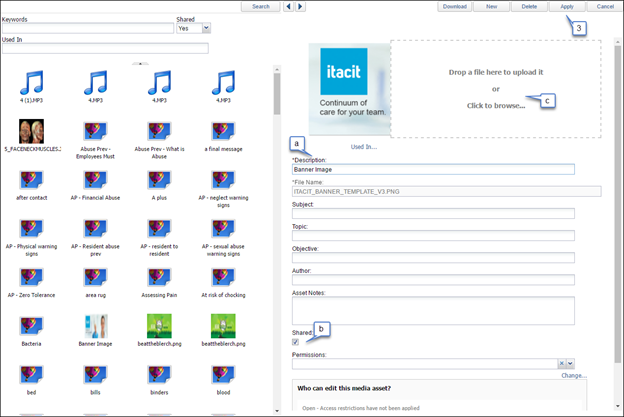Click the previous arrow icon beside Search
624x417 pixels.
click(x=288, y=6)
